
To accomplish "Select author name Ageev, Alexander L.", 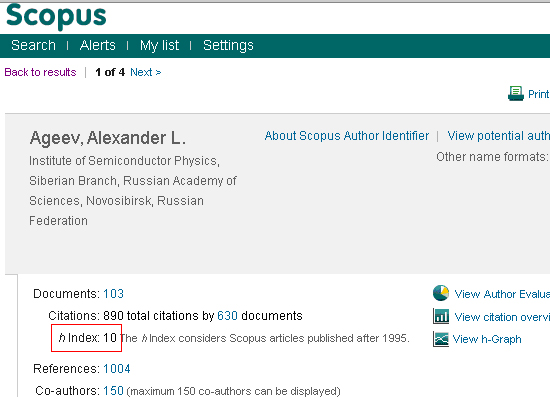I will coord(108,138).
